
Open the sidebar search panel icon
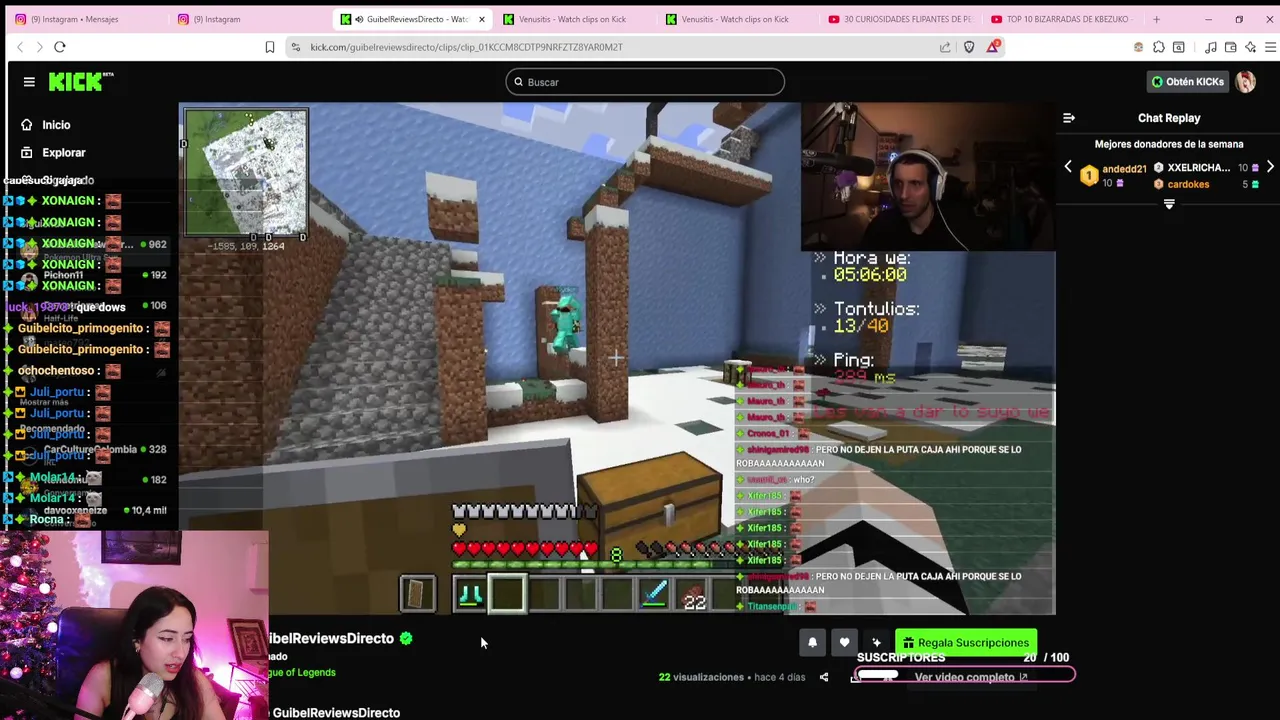pyautogui.click(x=1179, y=47)
